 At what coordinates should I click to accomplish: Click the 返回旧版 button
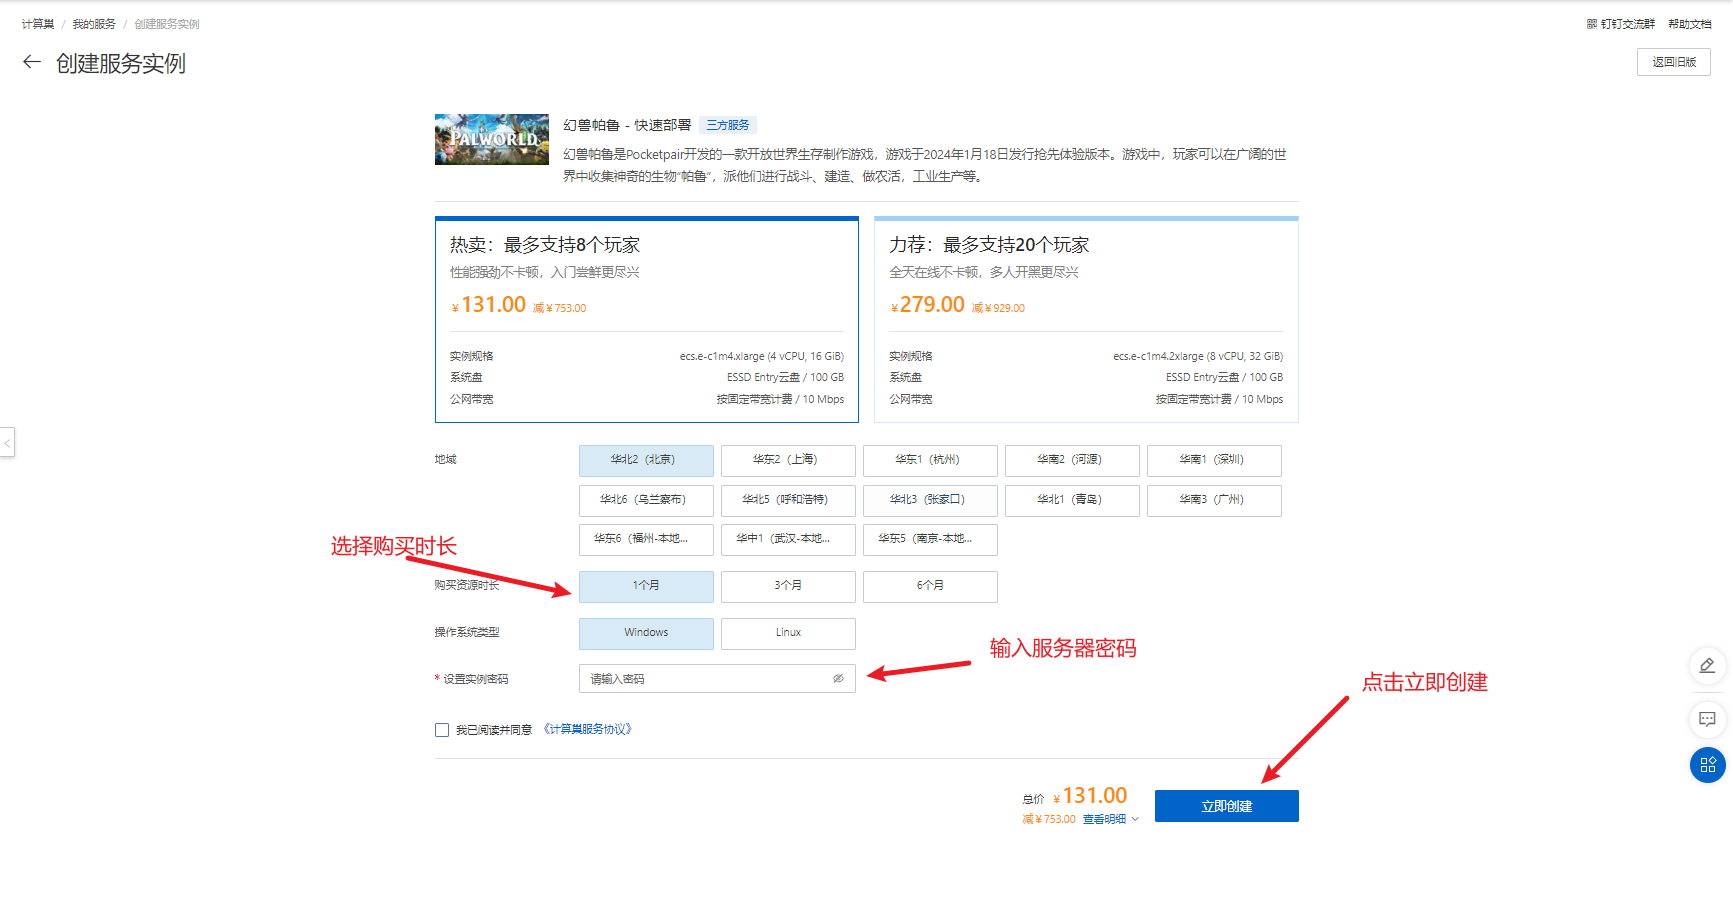1674,62
